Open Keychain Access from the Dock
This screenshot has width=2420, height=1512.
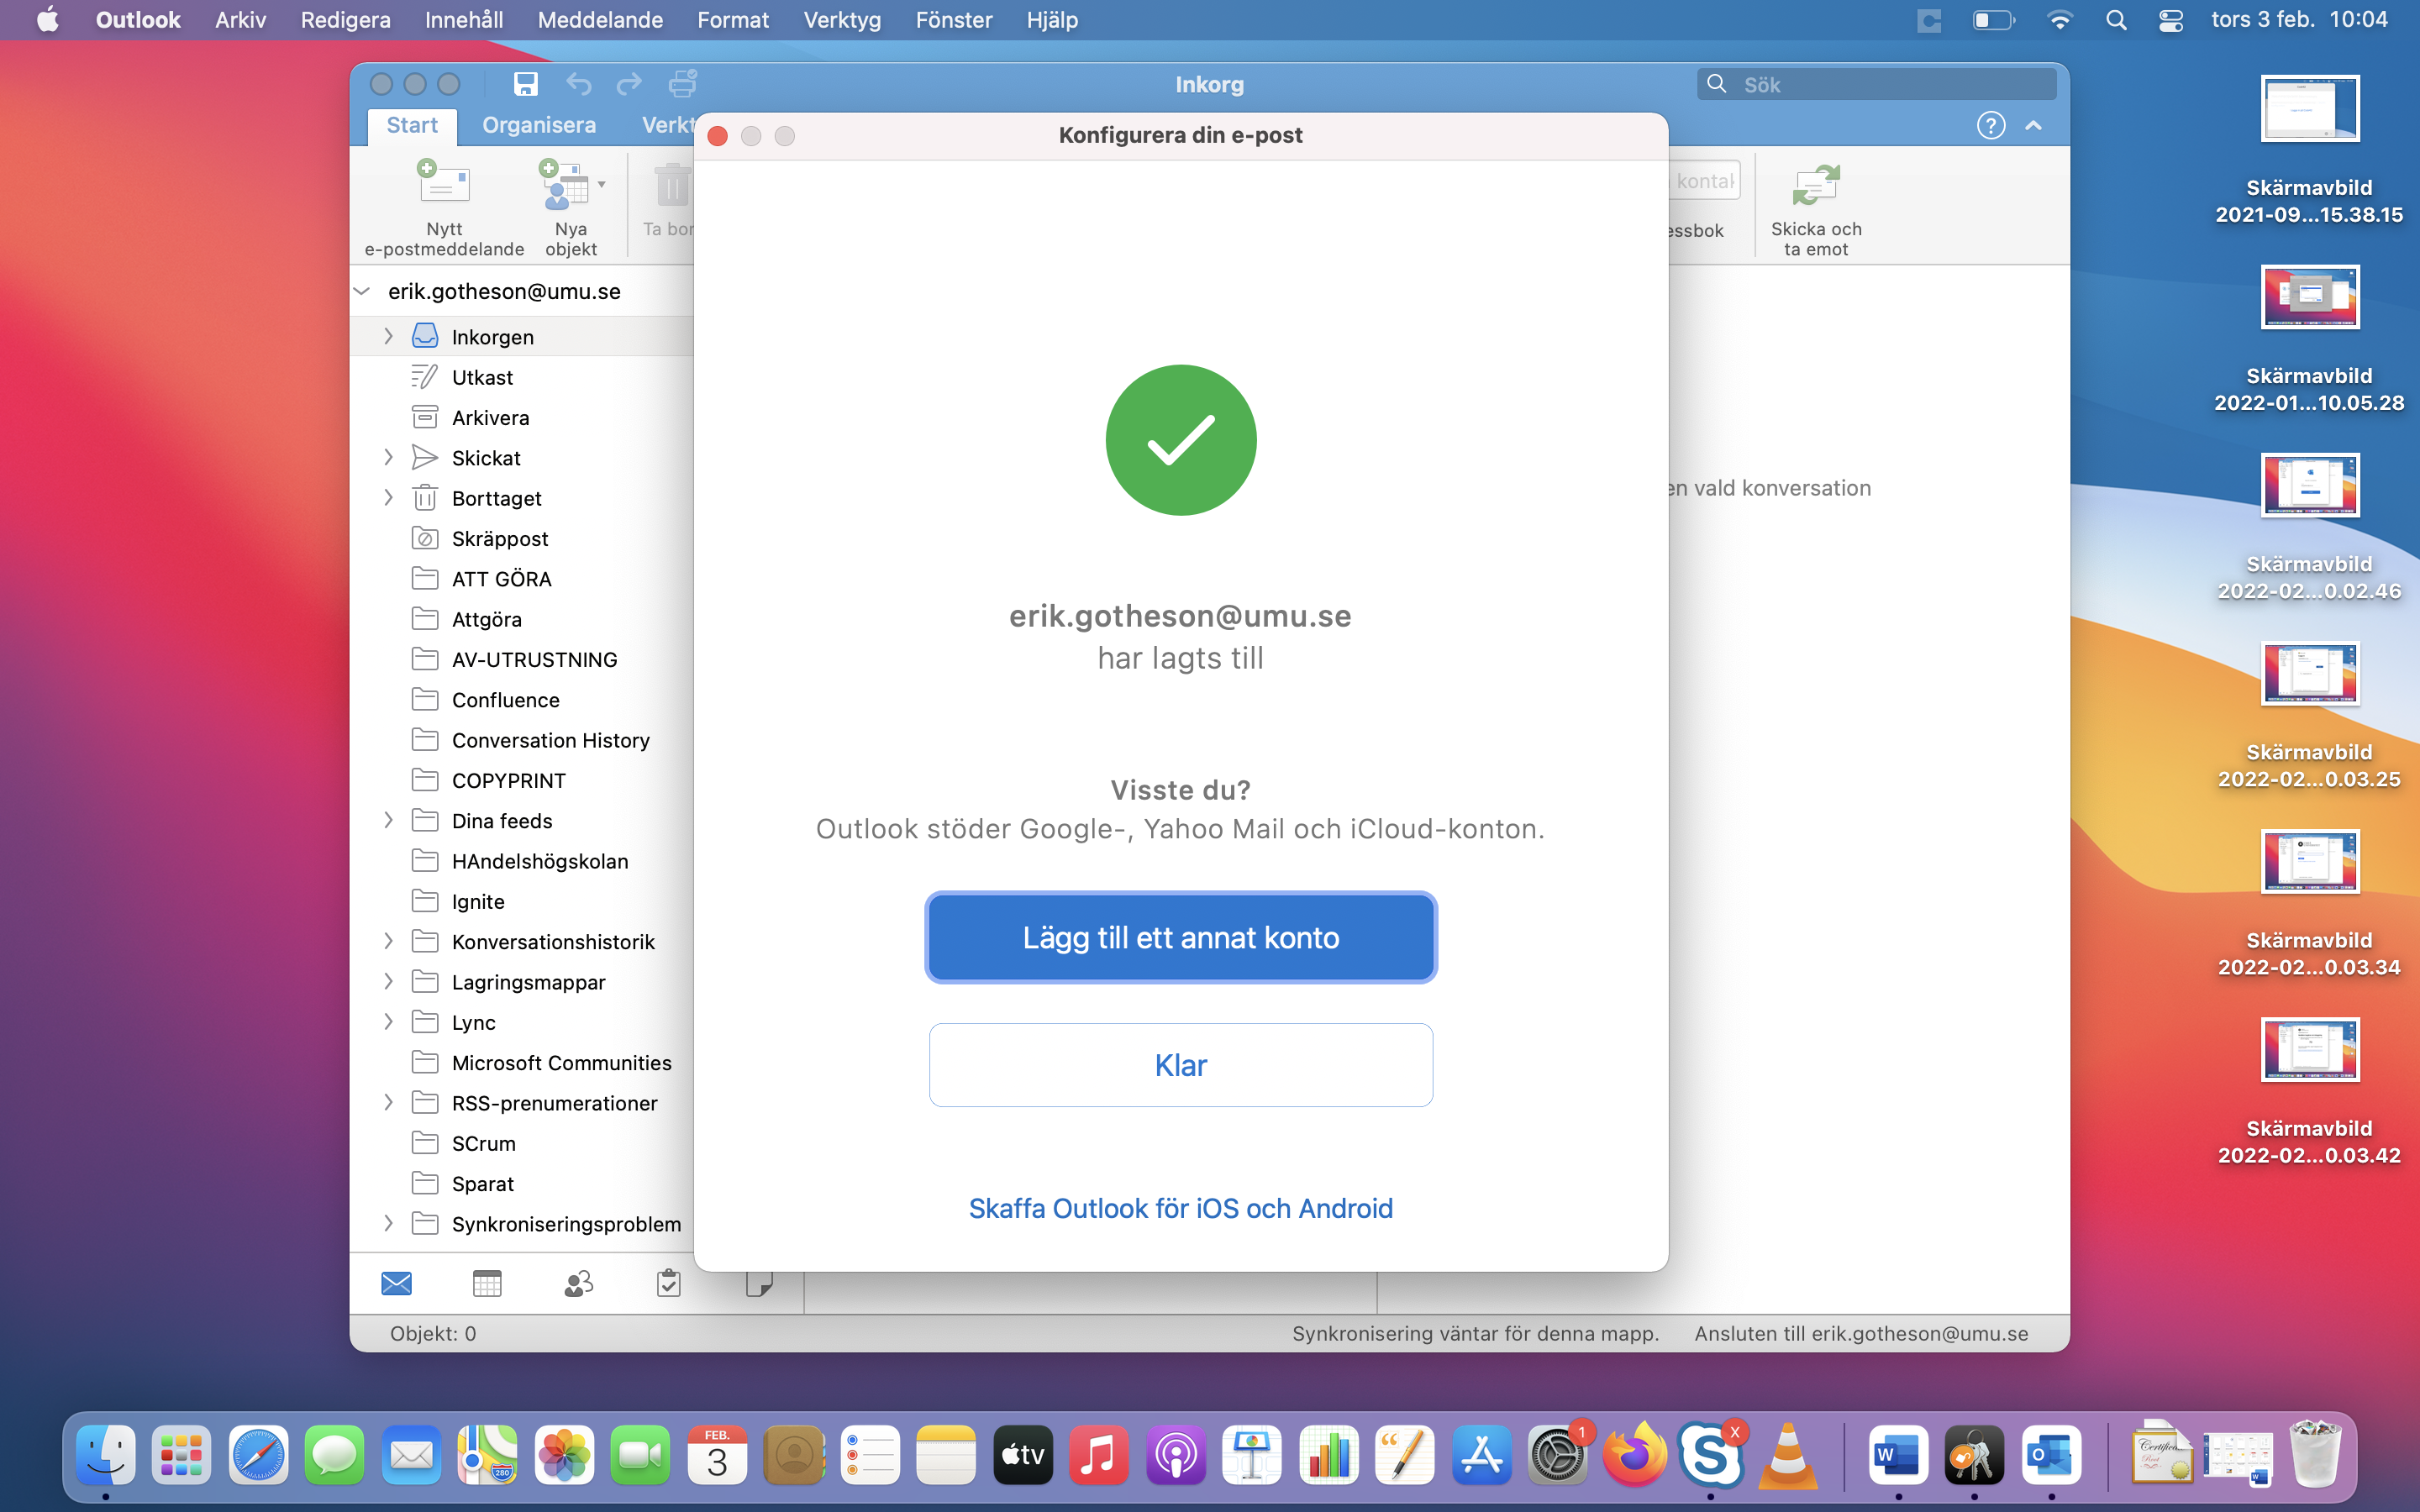pyautogui.click(x=1974, y=1455)
